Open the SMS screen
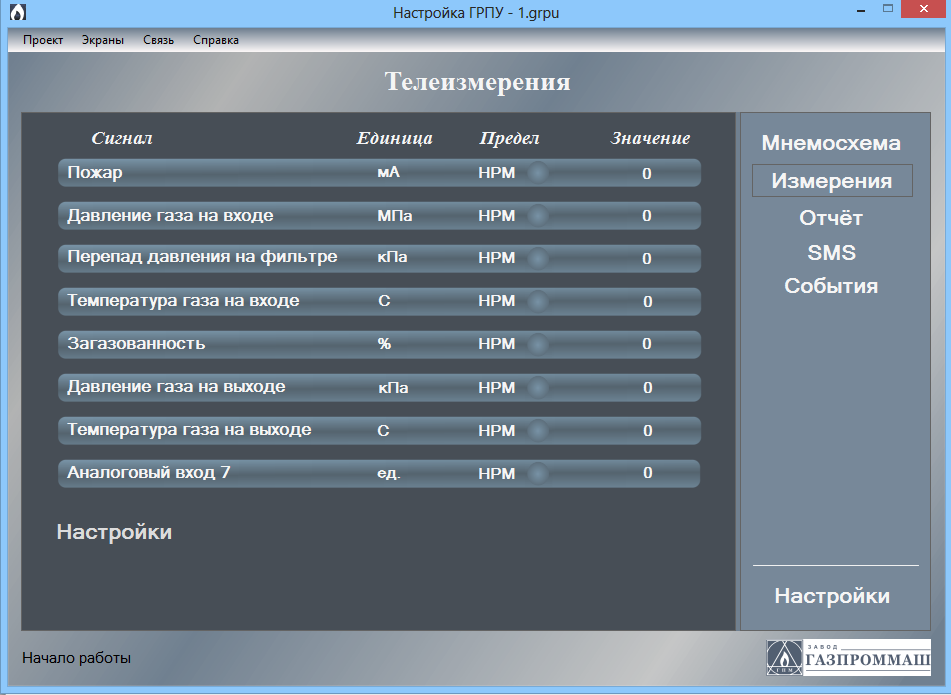Screen dimensions: 951x695 831,252
